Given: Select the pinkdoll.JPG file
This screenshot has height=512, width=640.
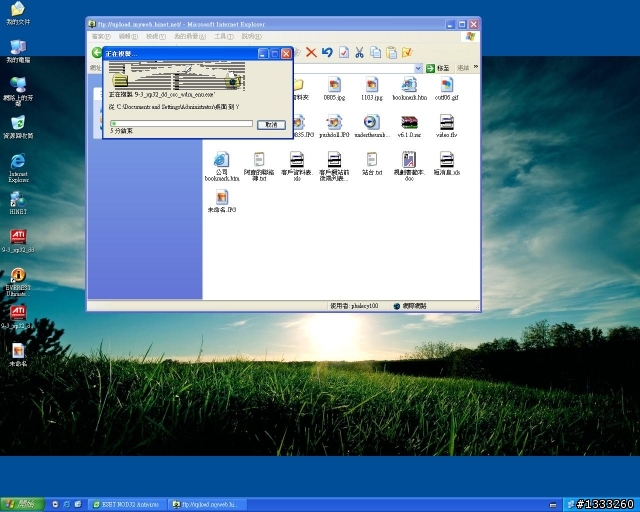Looking at the screenshot, I should (x=334, y=126).
